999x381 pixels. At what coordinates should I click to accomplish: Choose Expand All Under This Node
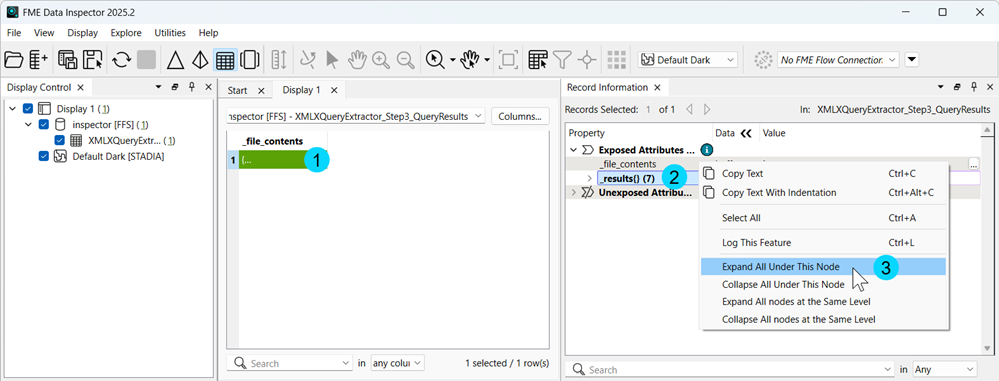(x=823, y=266)
